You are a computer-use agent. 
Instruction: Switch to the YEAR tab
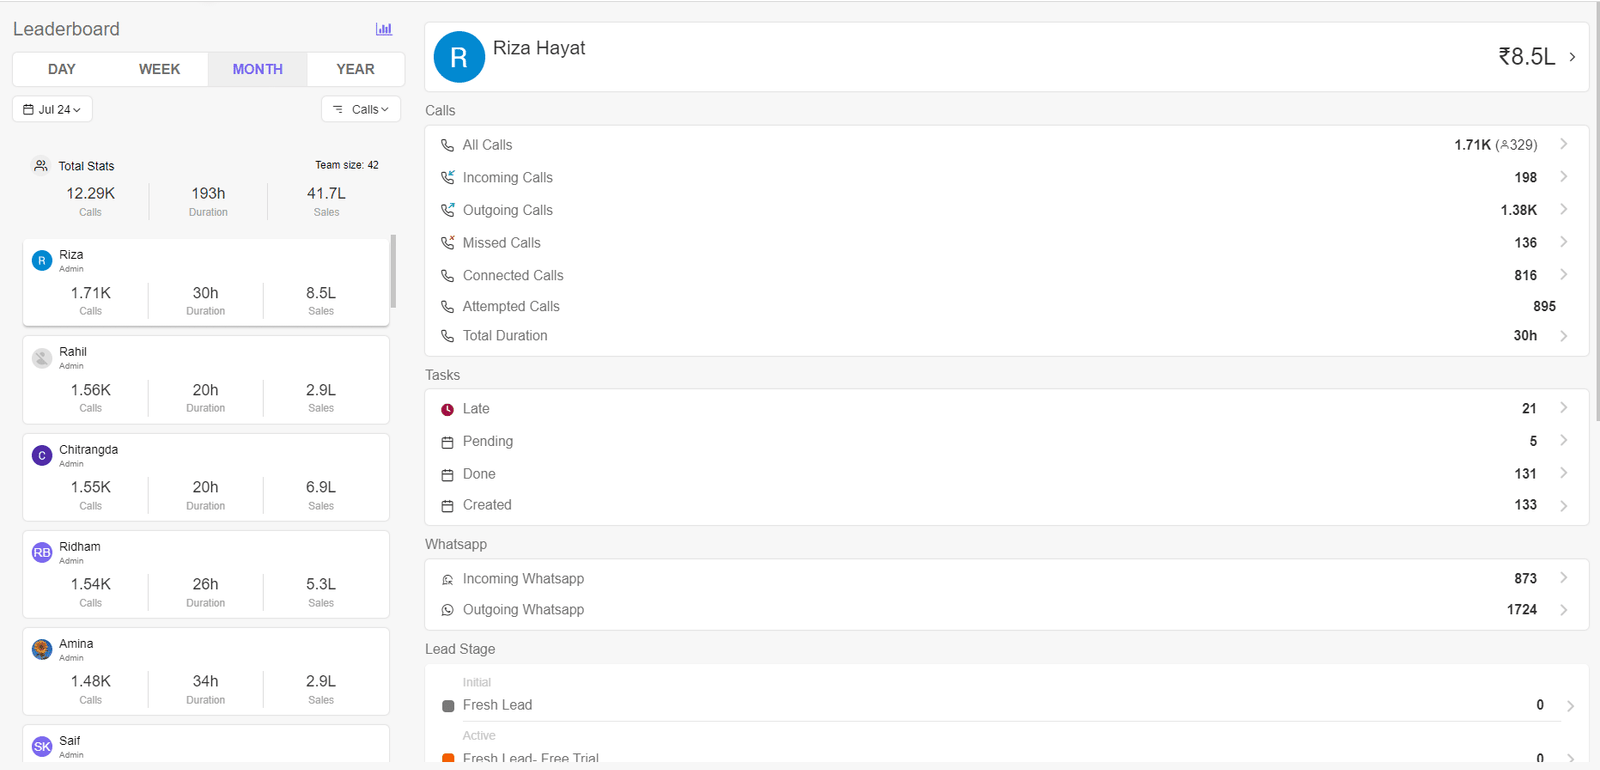355,69
